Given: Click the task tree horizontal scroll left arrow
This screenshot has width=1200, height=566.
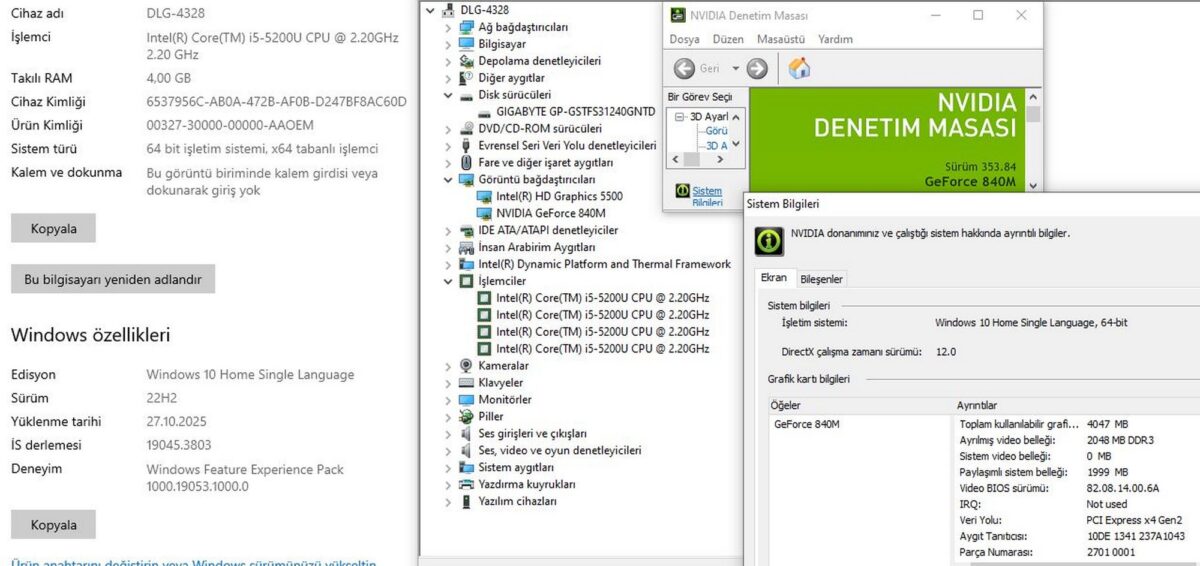Looking at the screenshot, I should [x=674, y=160].
